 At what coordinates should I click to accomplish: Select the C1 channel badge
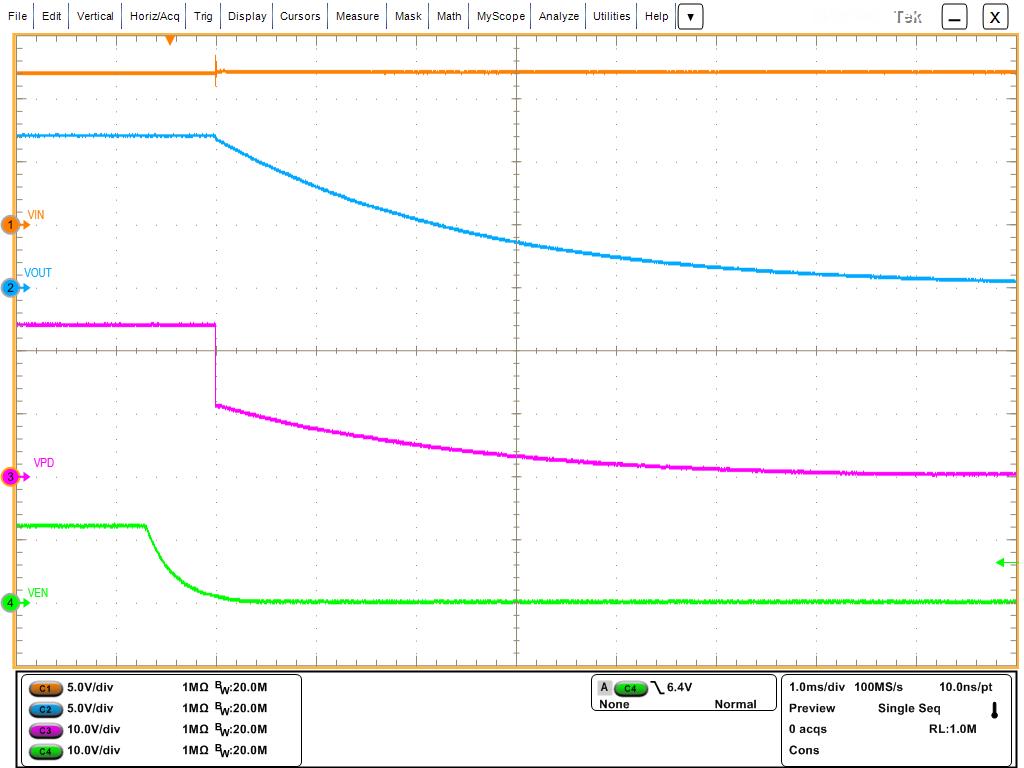tap(46, 688)
